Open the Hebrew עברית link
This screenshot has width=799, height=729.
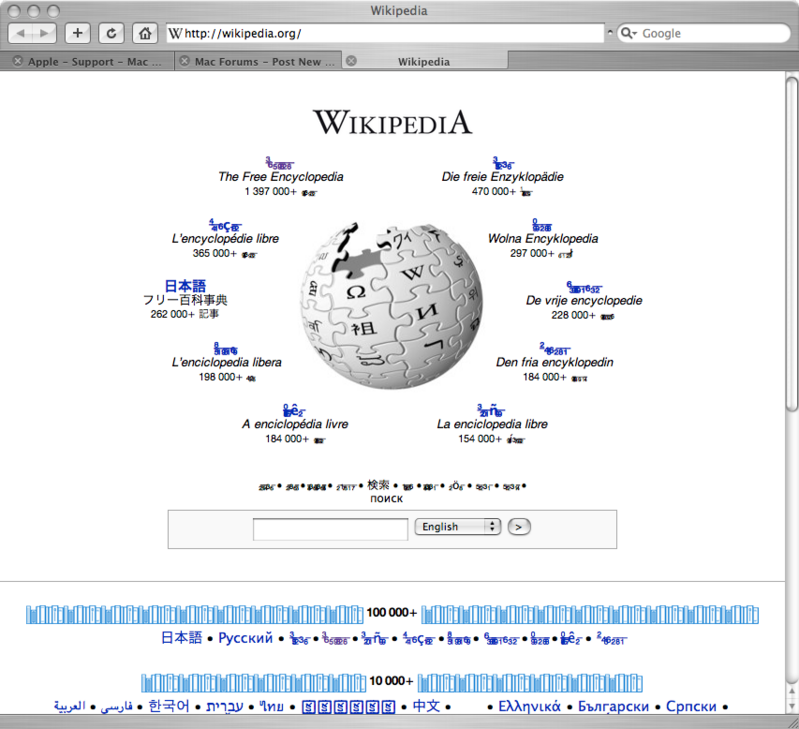pyautogui.click(x=225, y=706)
